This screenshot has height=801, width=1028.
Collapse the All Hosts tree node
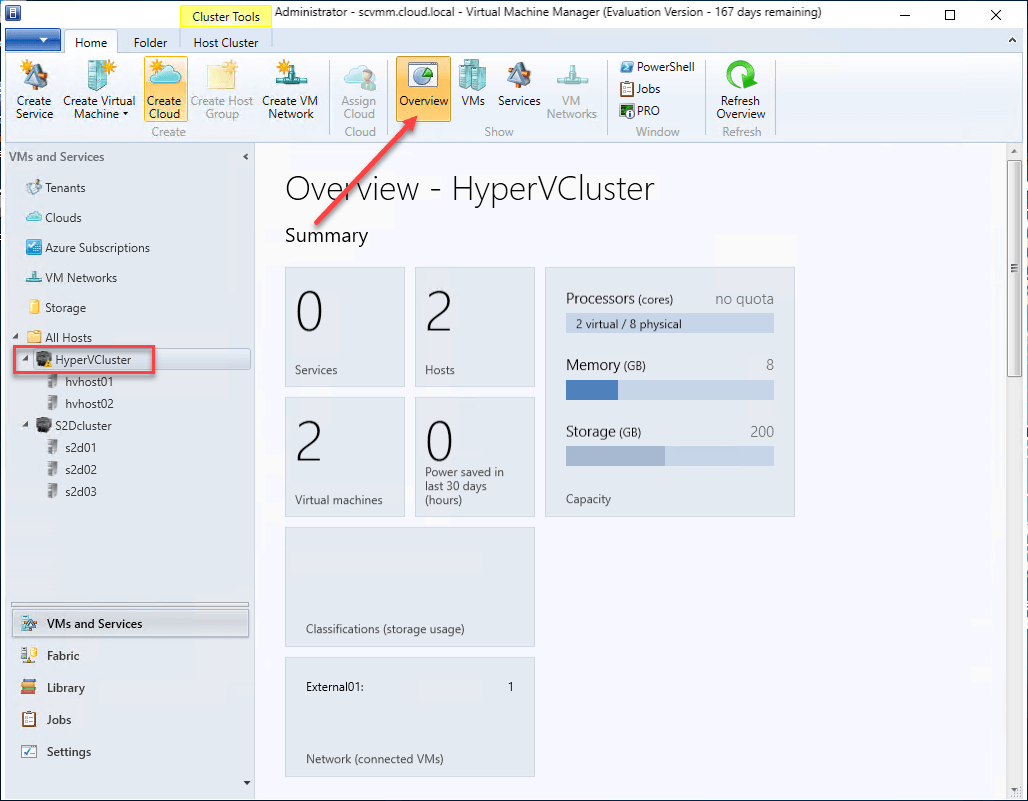point(16,337)
